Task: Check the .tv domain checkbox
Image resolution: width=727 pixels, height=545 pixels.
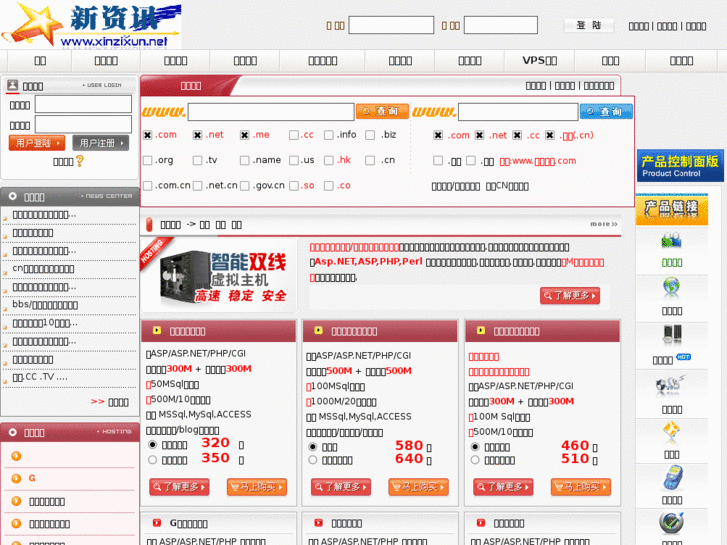Action: pyautogui.click(x=197, y=160)
